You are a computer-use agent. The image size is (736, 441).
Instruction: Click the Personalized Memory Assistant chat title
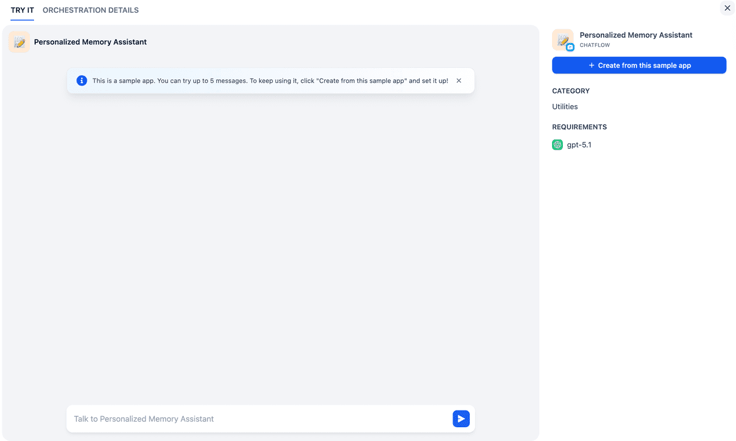90,42
